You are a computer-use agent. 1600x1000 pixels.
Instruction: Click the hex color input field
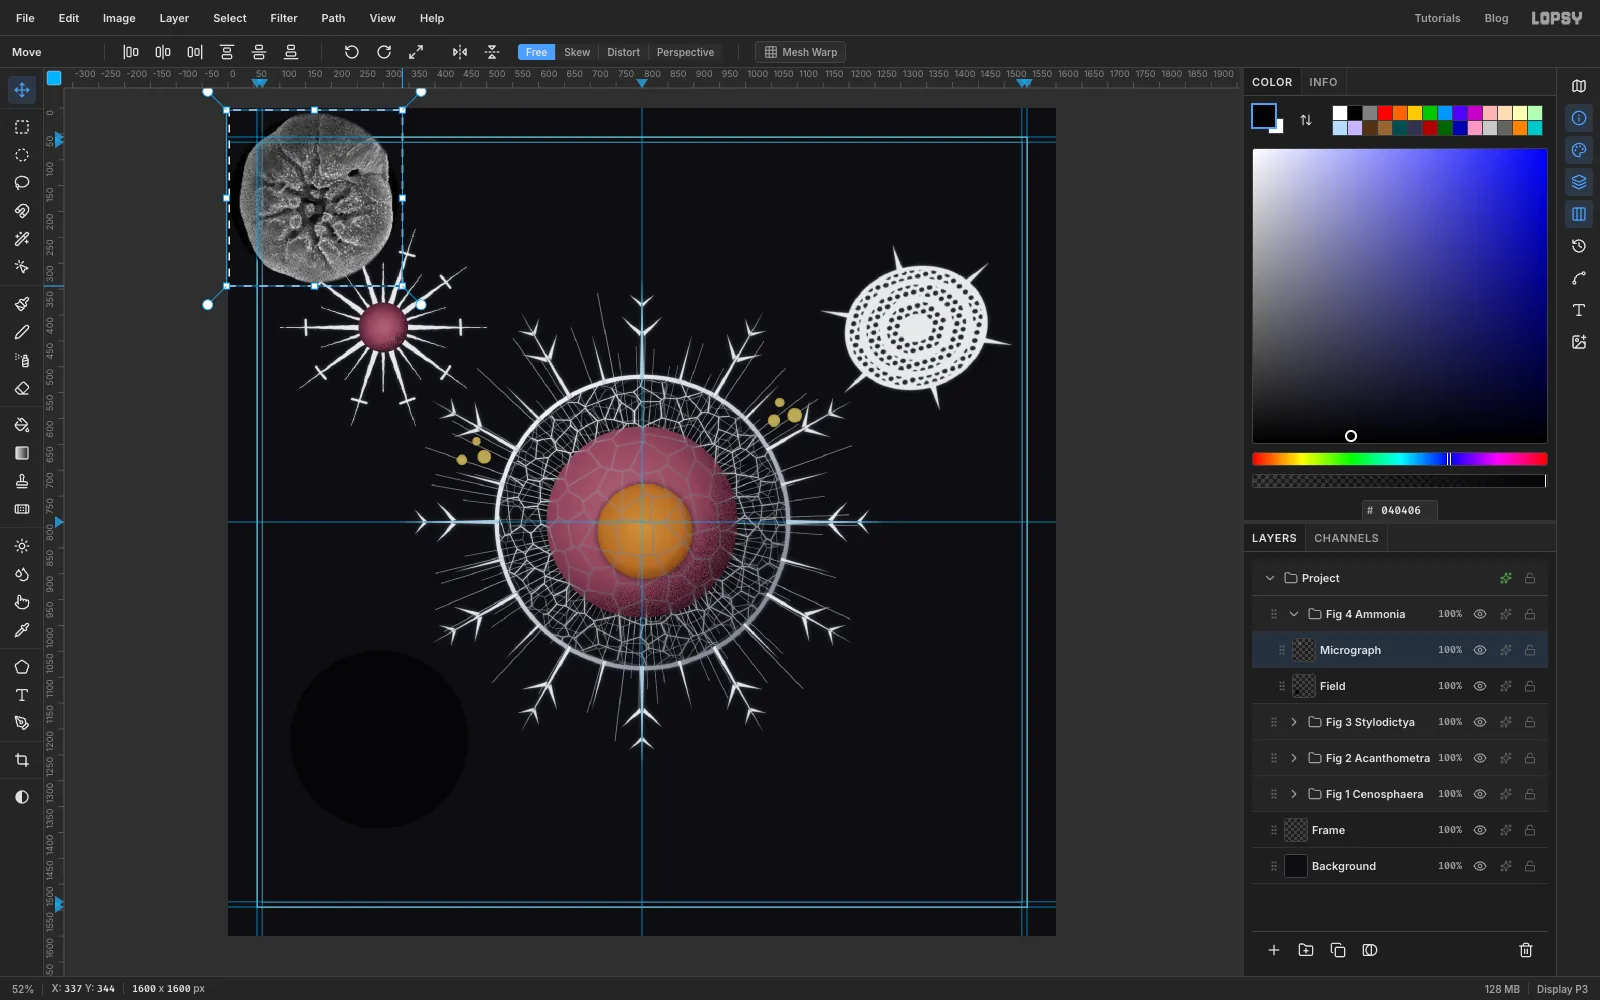[1400, 510]
